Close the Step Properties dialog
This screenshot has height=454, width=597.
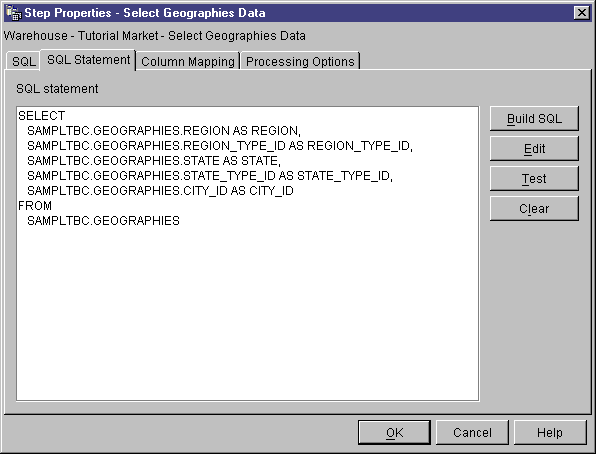pyautogui.click(x=581, y=13)
